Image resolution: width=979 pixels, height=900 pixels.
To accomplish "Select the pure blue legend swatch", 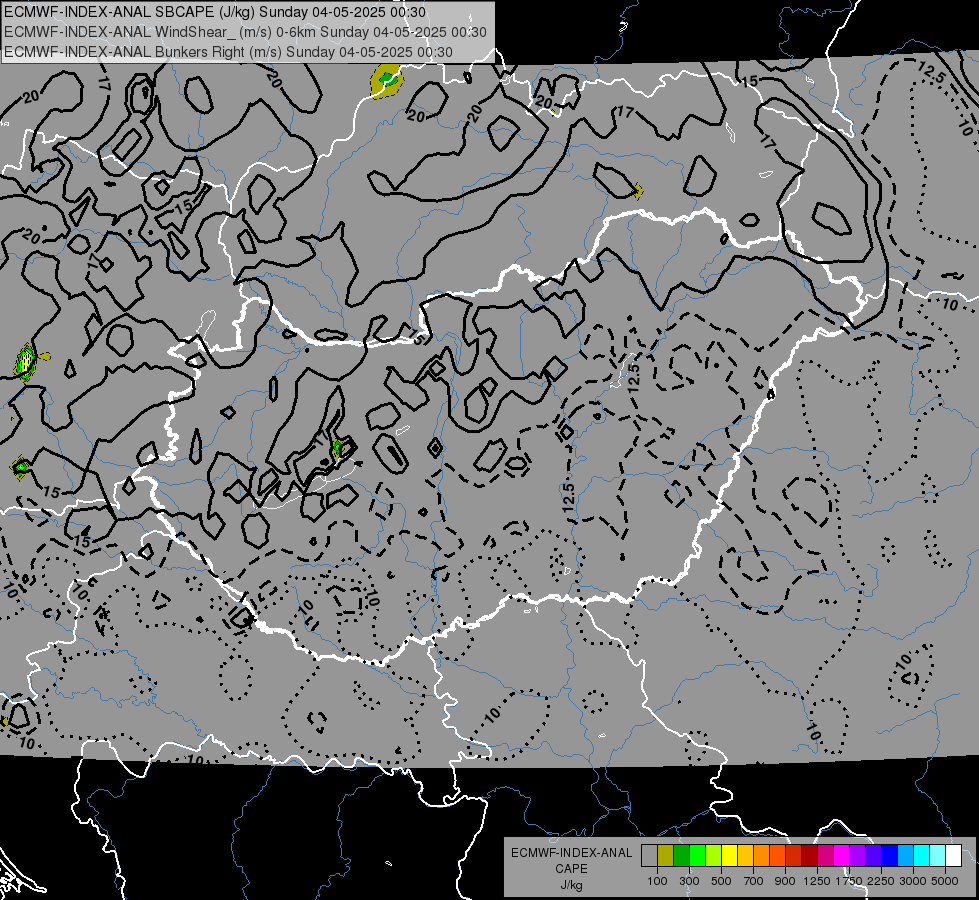I will [x=890, y=856].
